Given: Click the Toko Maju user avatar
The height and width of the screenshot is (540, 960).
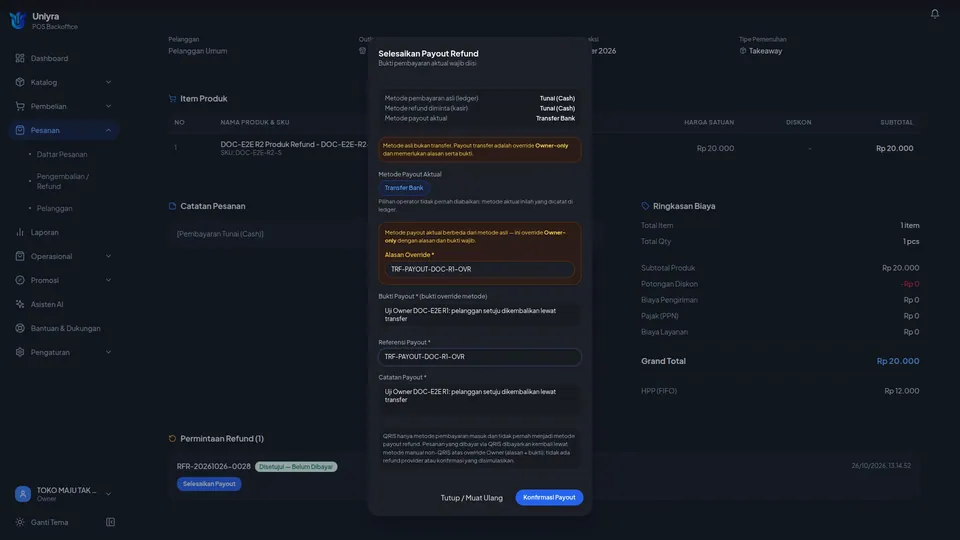Looking at the screenshot, I should click(x=23, y=493).
